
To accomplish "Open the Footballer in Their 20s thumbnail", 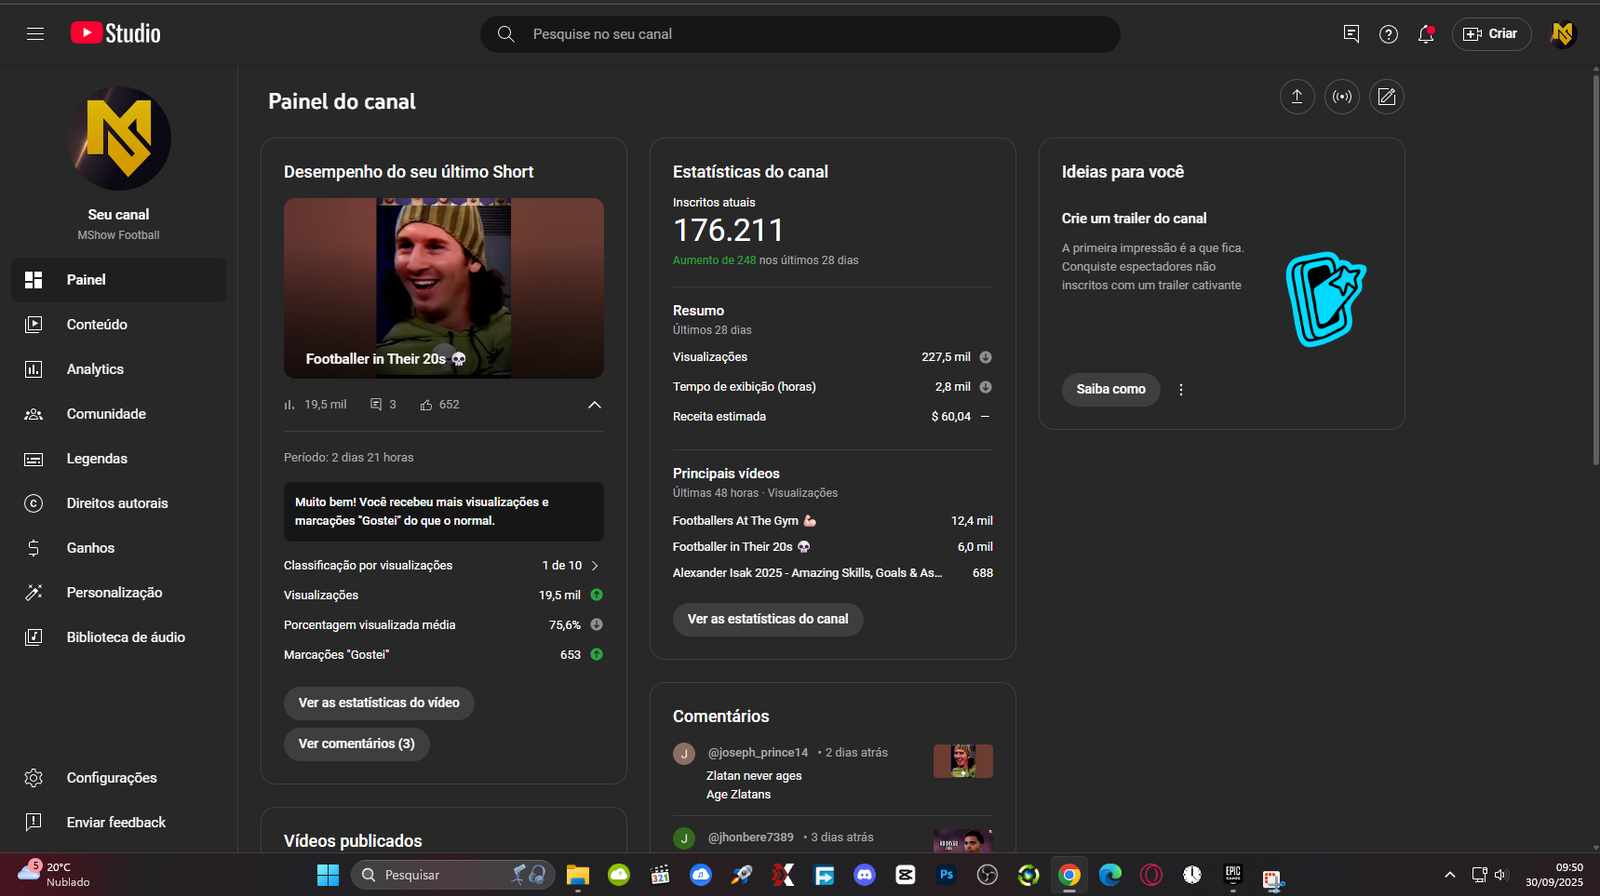I will [x=443, y=288].
